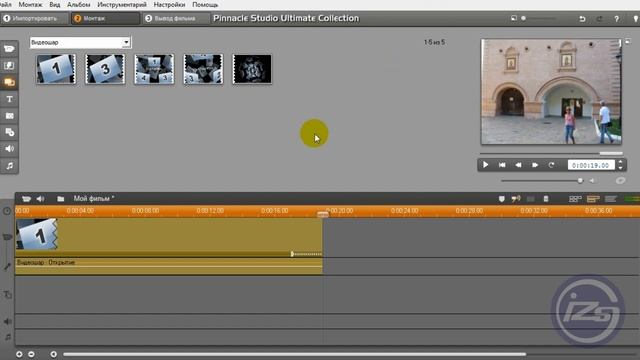Open the Вид menu
This screenshot has height=360, width=640.
[x=55, y=5]
